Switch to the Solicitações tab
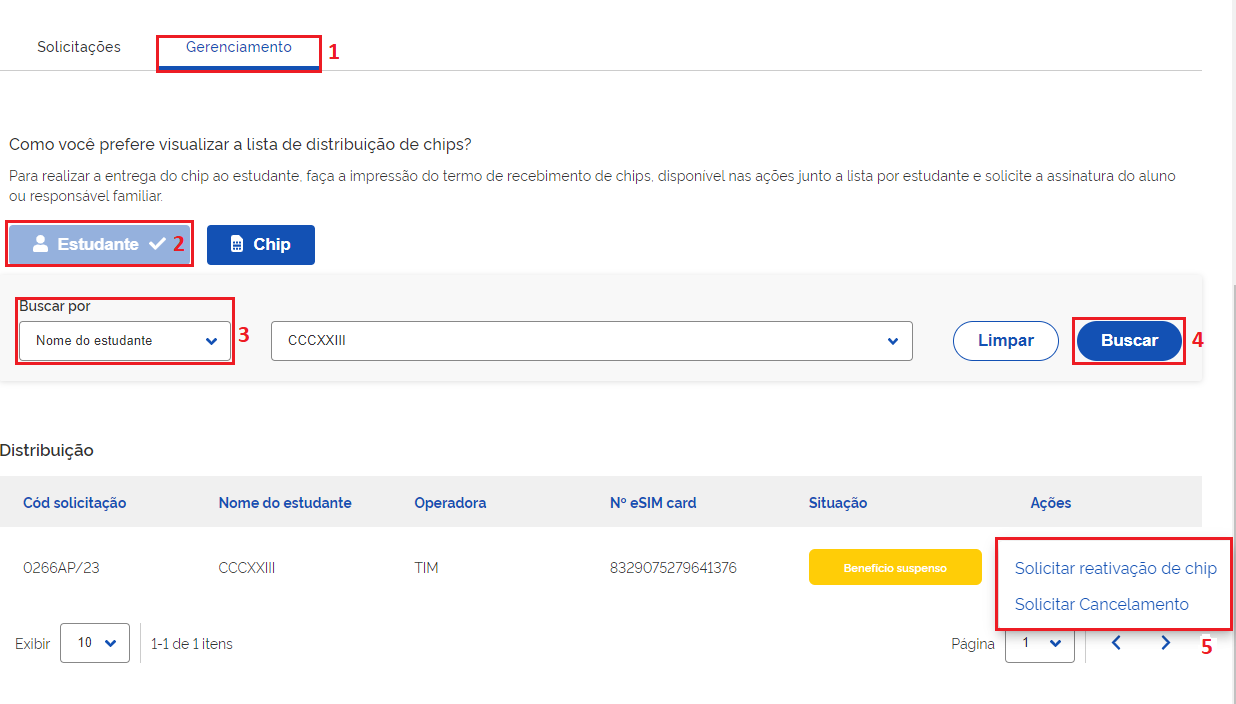Image resolution: width=1236 pixels, height=704 pixels. pos(79,47)
